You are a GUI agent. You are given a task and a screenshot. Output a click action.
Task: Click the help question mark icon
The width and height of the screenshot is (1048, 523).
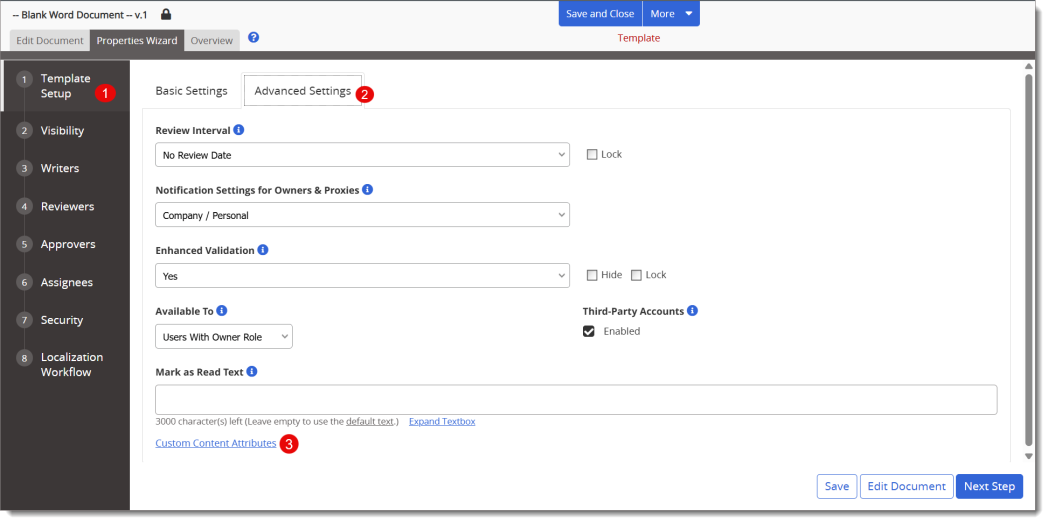(x=254, y=38)
